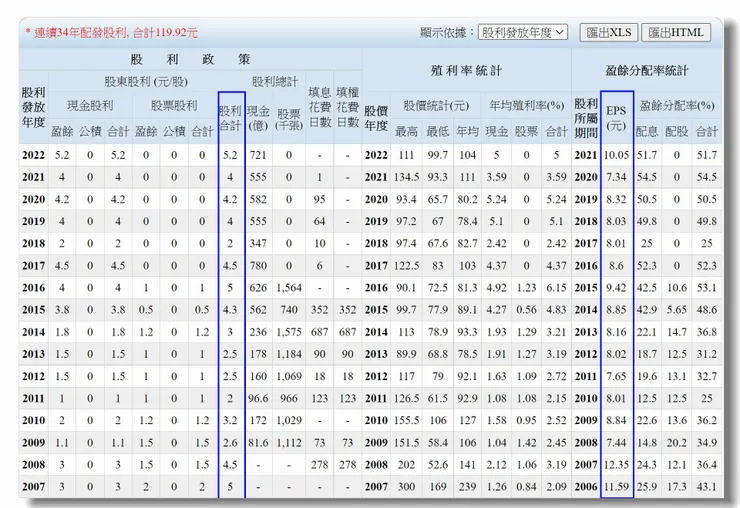The width and height of the screenshot is (740, 508).
Task: Select EPS cell 11.59
Action: [x=616, y=487]
